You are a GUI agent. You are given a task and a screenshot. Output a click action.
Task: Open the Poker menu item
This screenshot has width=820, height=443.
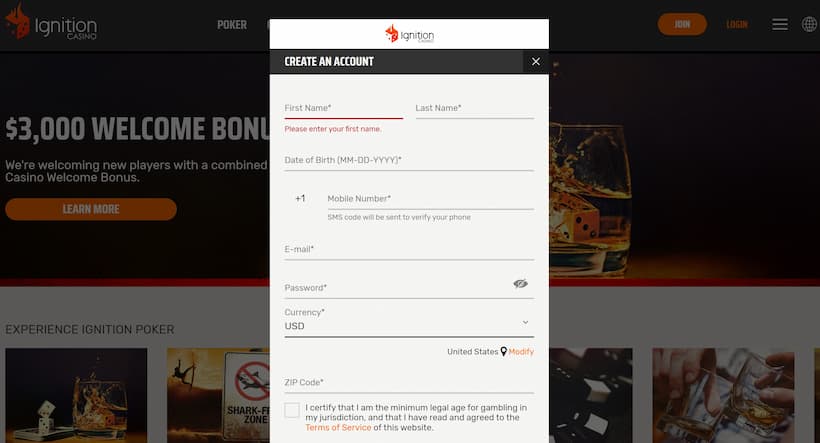[x=232, y=25]
